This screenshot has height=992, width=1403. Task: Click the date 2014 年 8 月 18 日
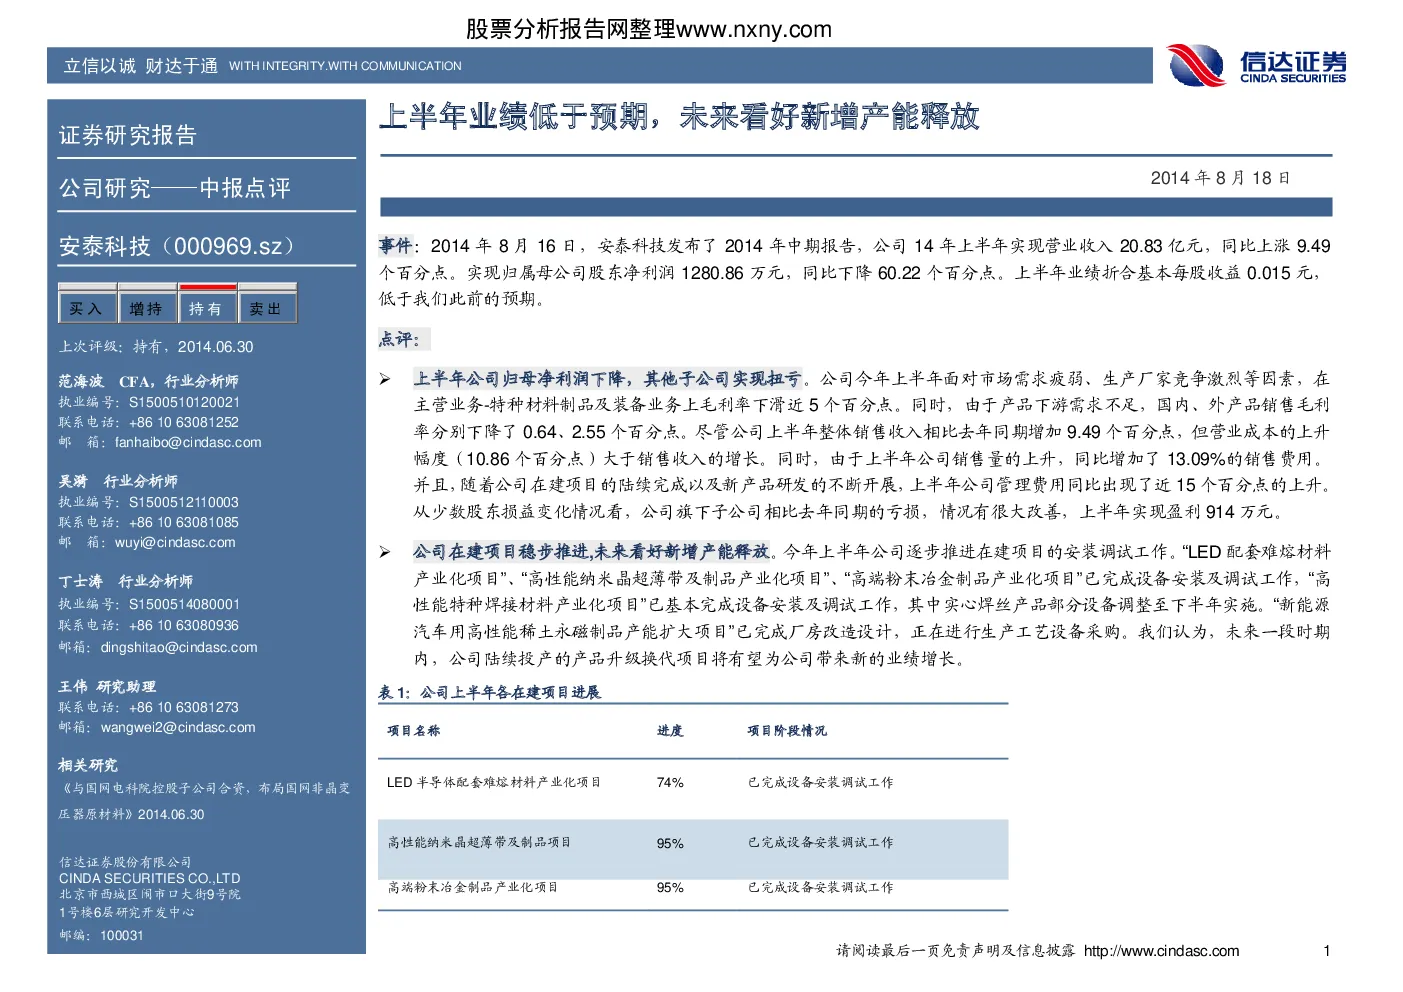[1221, 178]
